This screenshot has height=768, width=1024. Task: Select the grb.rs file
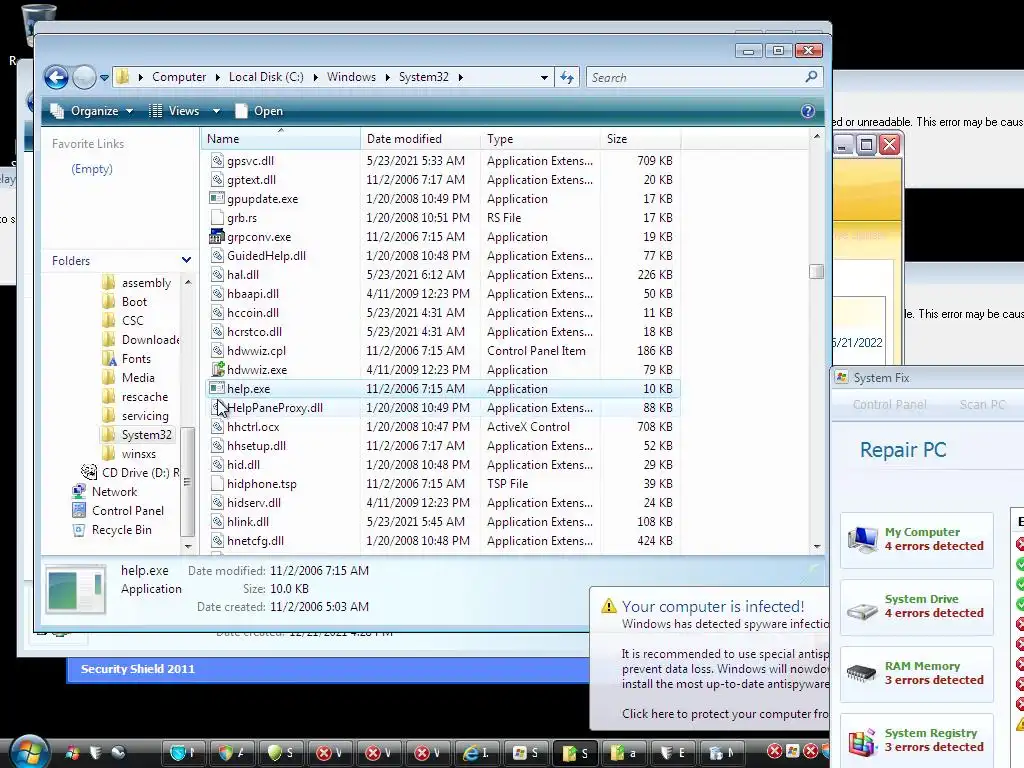(443, 217)
